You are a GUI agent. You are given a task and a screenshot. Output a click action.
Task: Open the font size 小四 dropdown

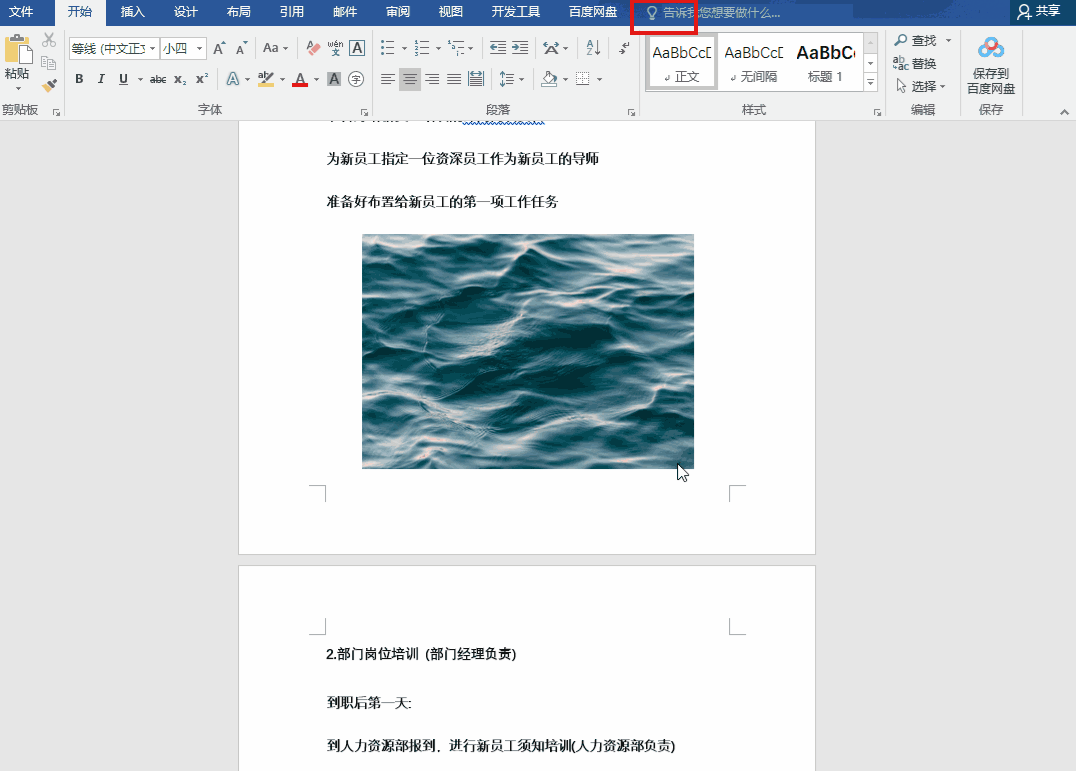[200, 48]
